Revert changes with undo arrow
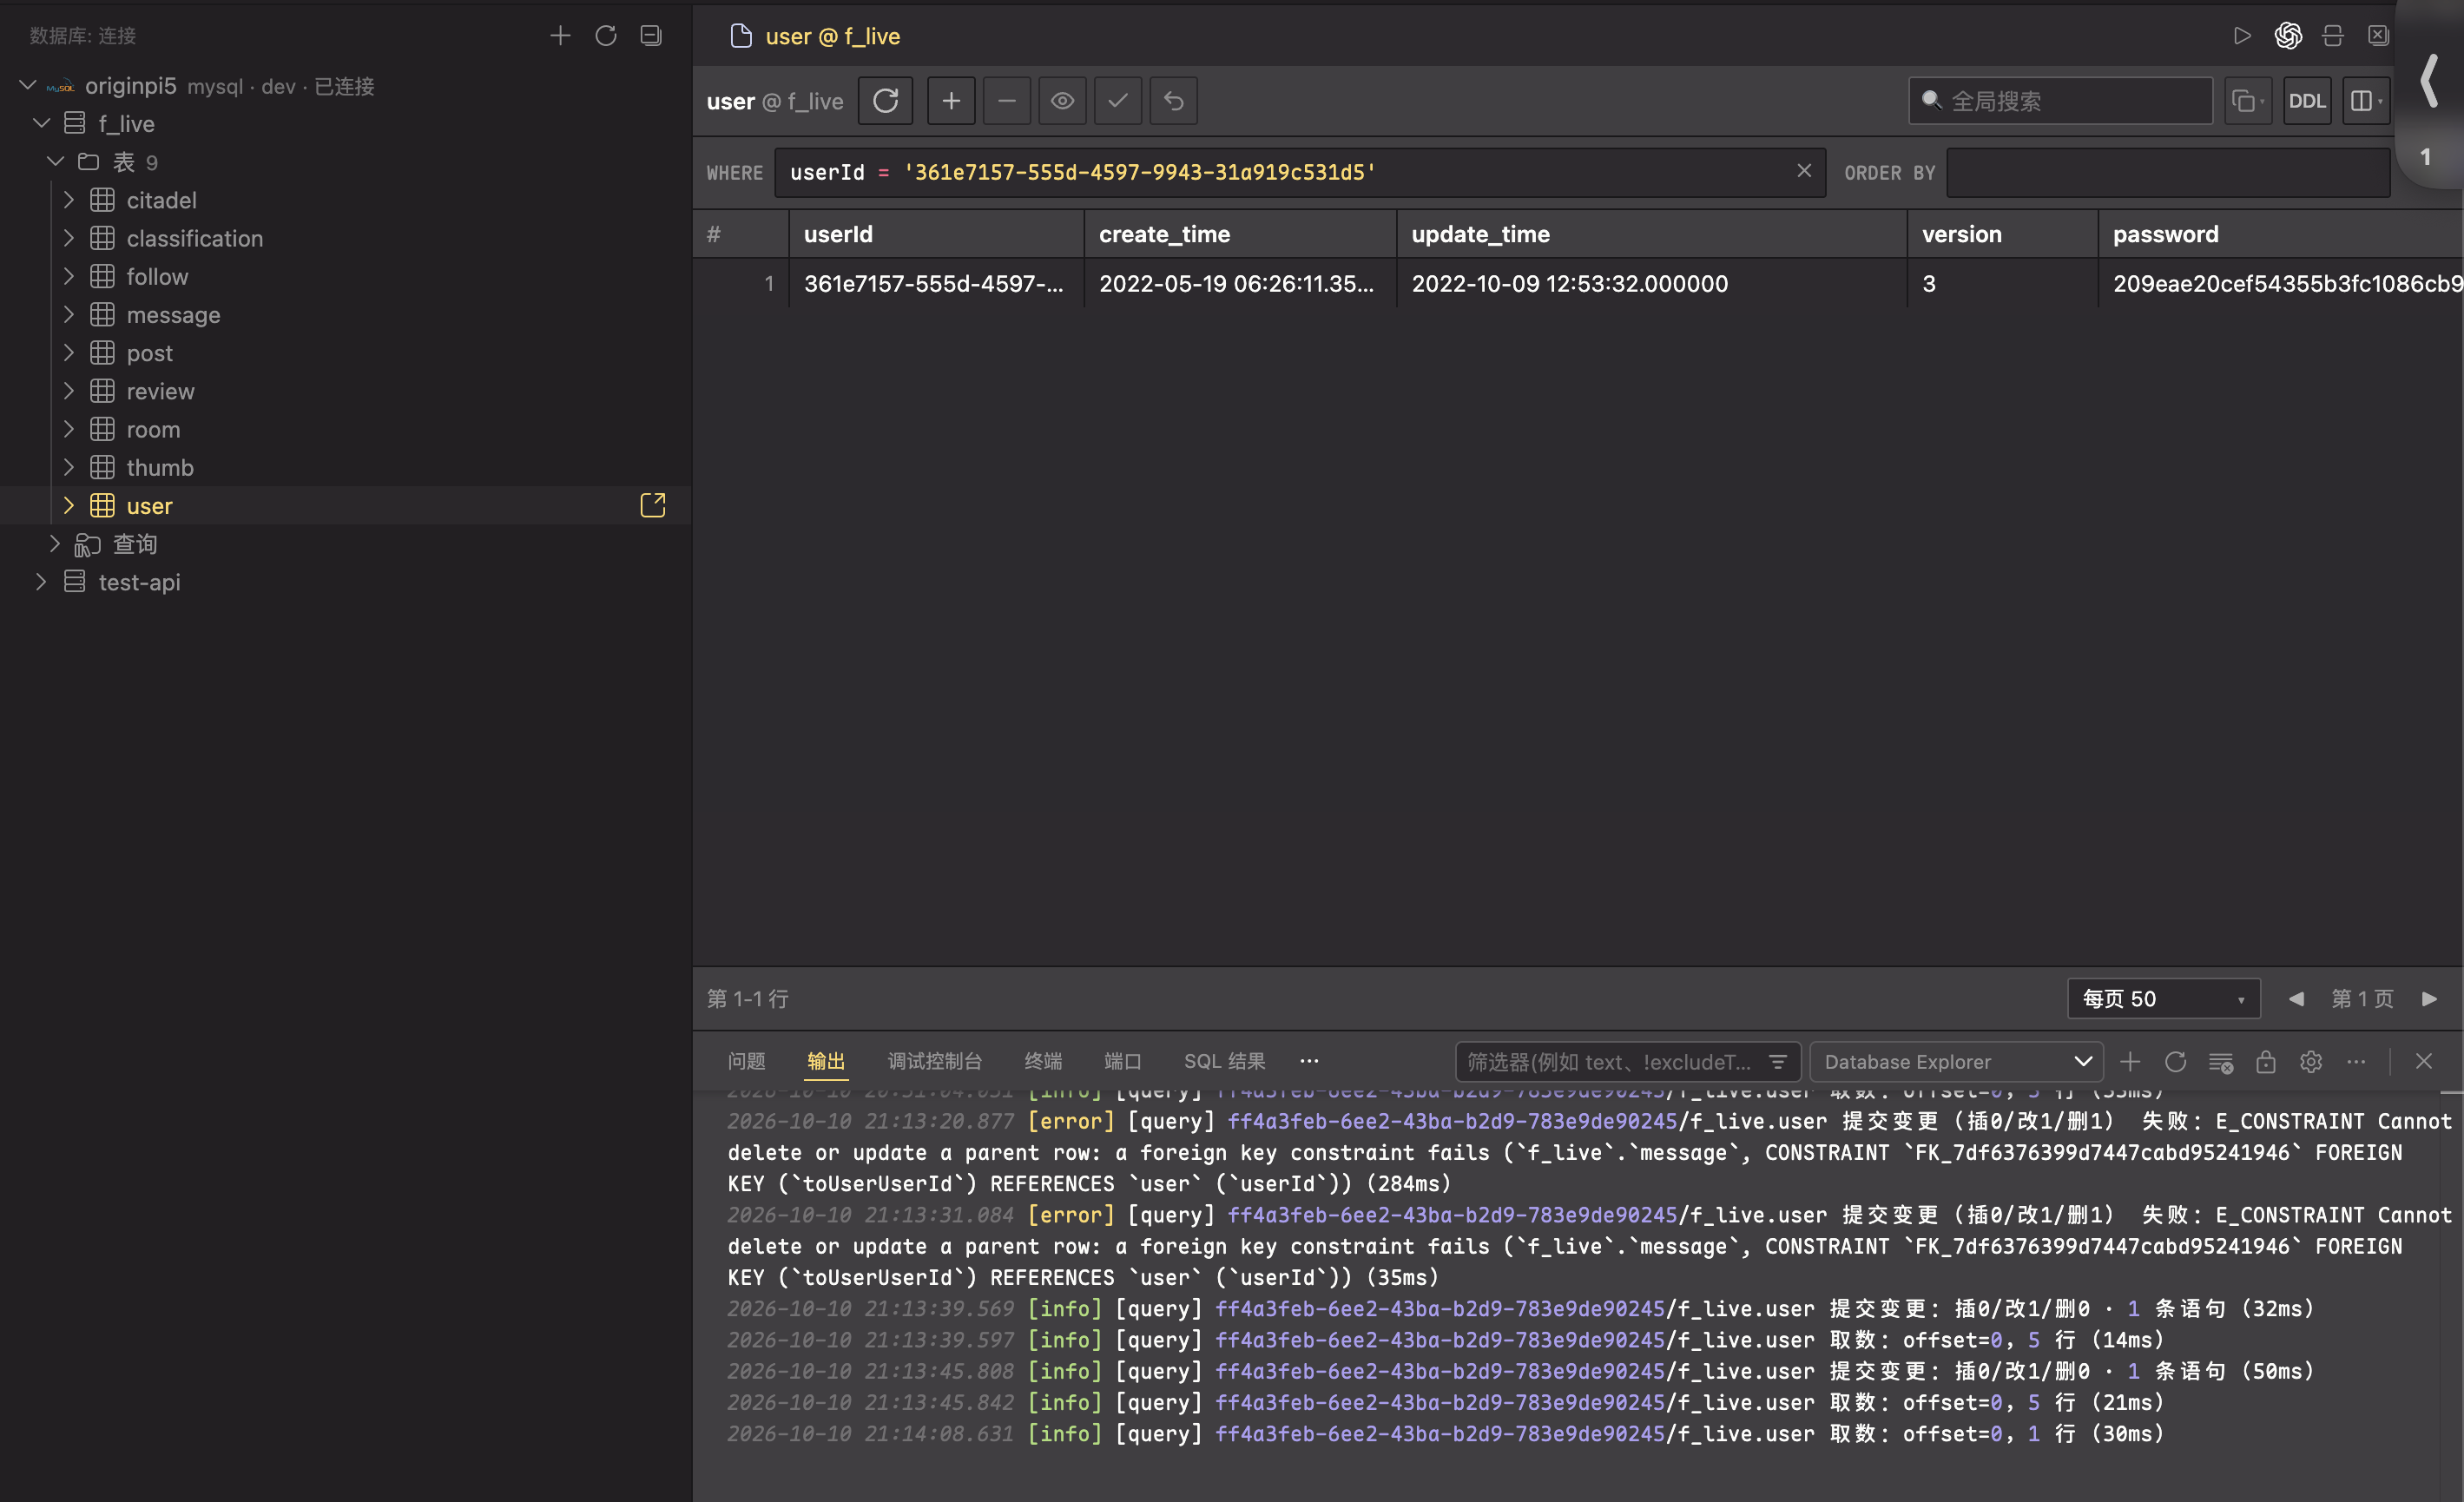Image resolution: width=2464 pixels, height=1502 pixels. [1174, 101]
